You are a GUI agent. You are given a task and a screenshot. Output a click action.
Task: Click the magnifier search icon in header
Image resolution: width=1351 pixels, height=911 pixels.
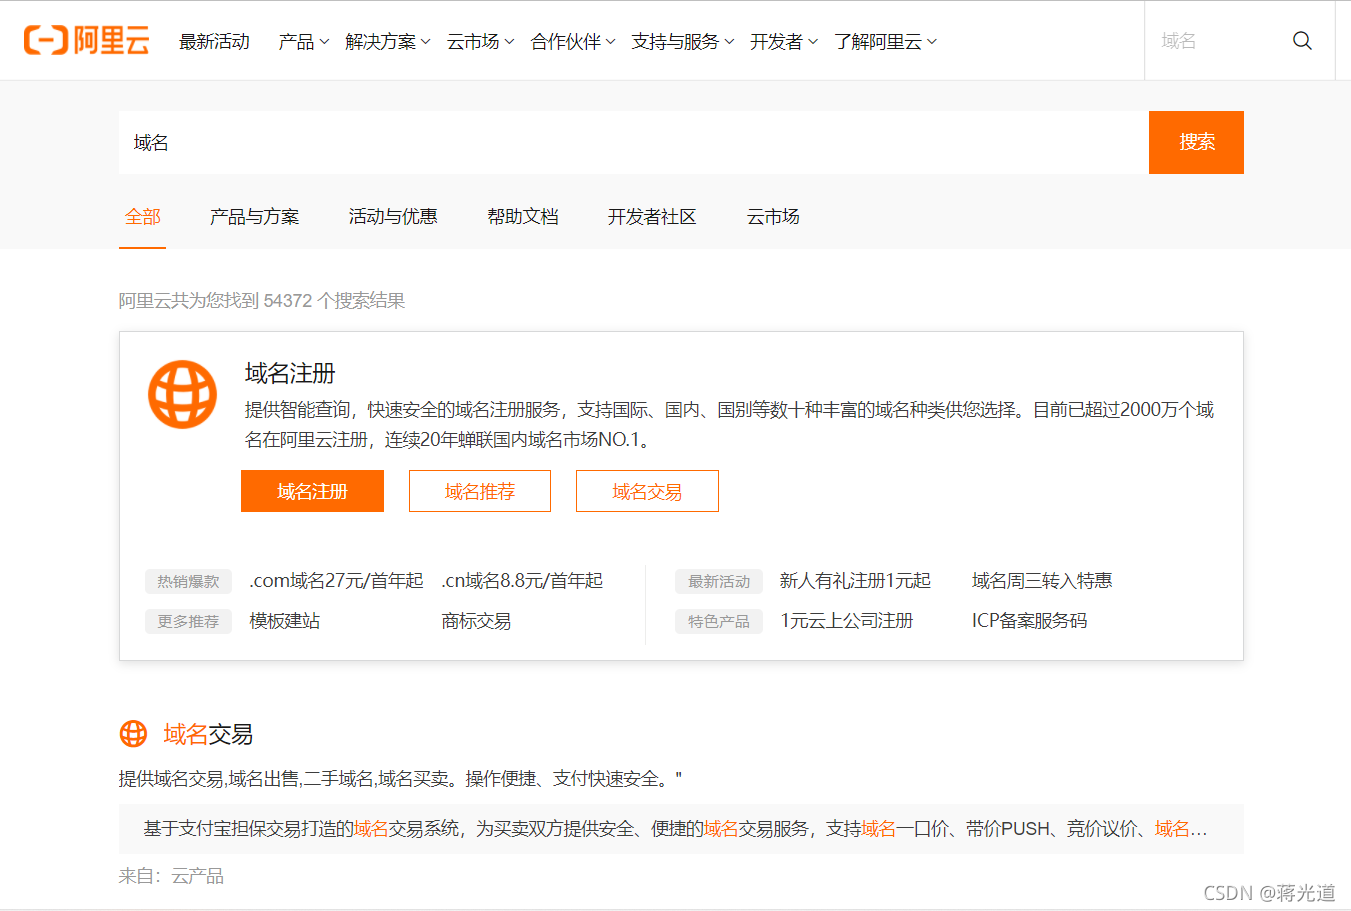(x=1302, y=41)
